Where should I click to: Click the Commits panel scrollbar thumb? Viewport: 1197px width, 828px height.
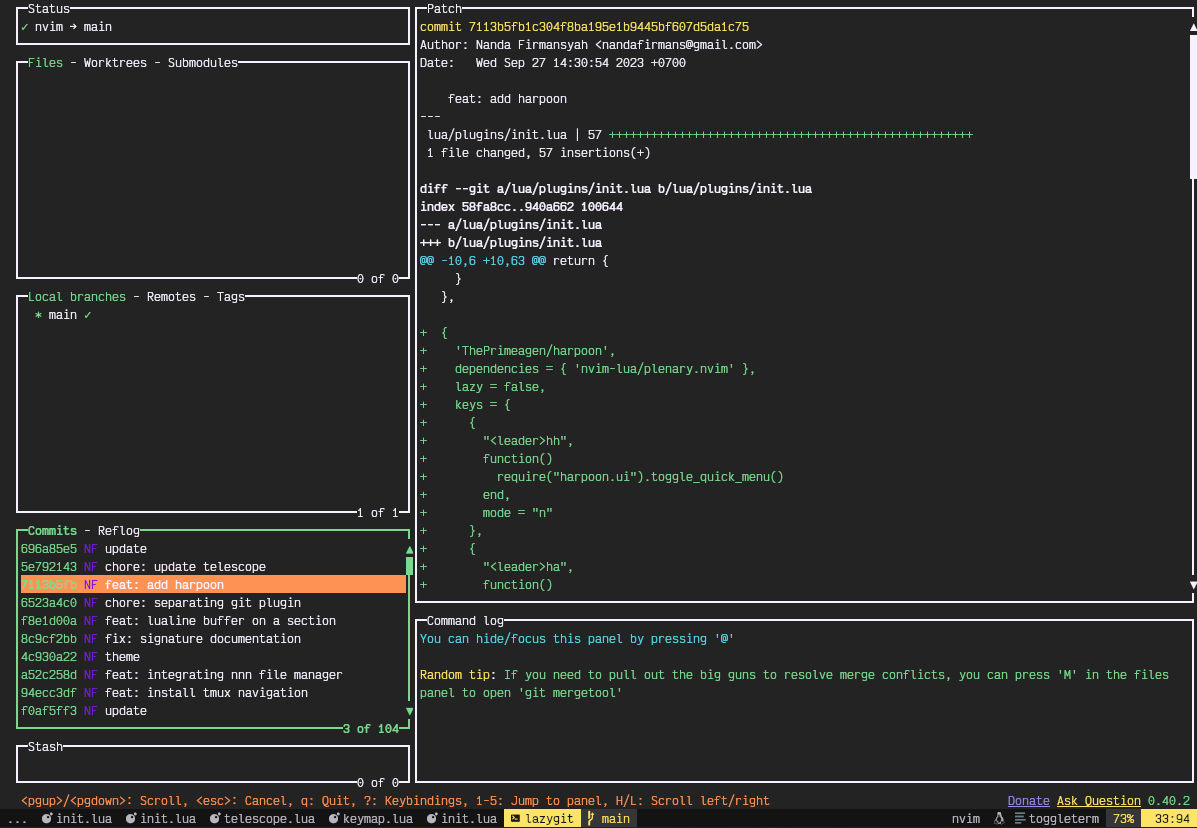(410, 565)
